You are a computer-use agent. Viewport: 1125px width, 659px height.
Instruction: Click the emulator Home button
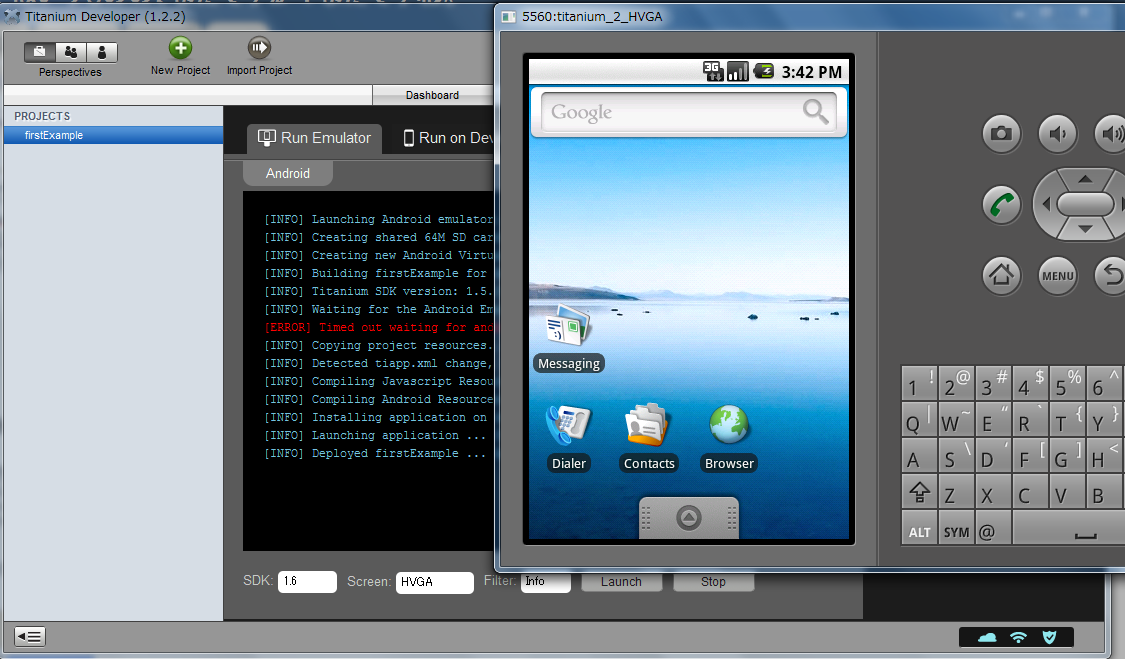[x=1001, y=275]
